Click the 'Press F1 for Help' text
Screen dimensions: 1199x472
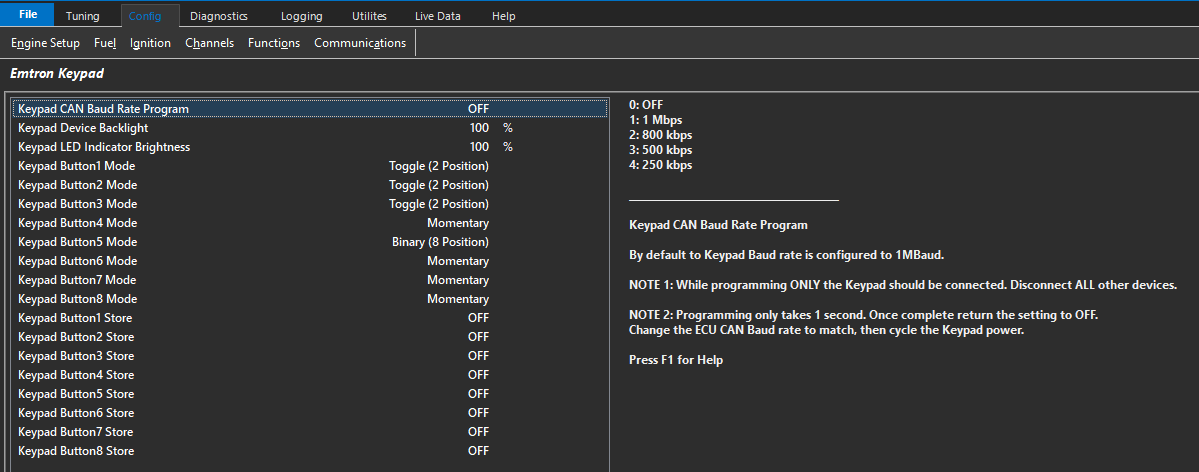pos(675,360)
